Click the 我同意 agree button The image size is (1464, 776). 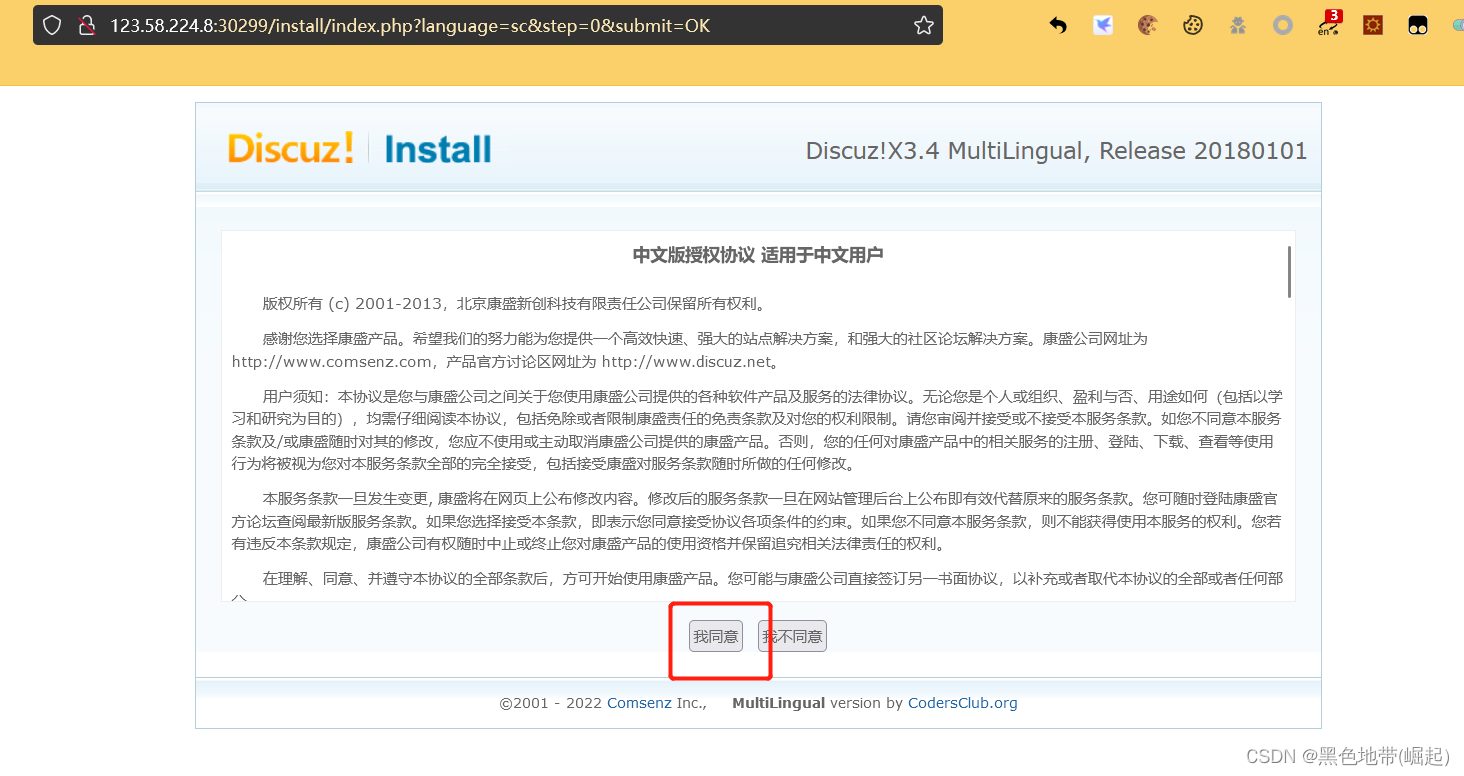pos(715,636)
